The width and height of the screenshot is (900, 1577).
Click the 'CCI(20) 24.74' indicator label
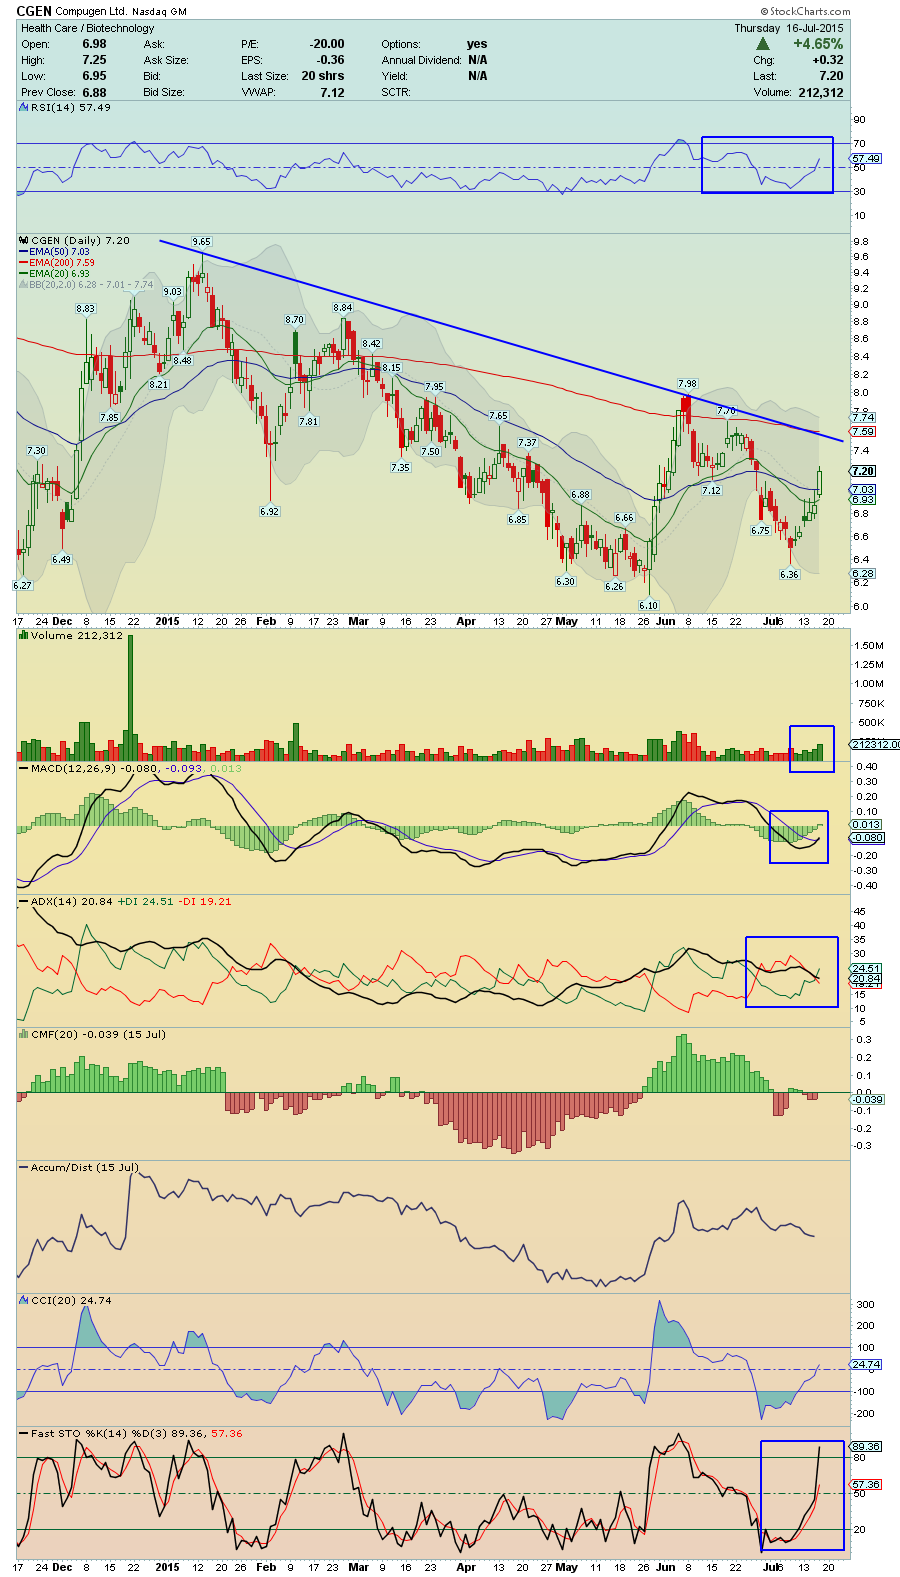(x=71, y=1300)
